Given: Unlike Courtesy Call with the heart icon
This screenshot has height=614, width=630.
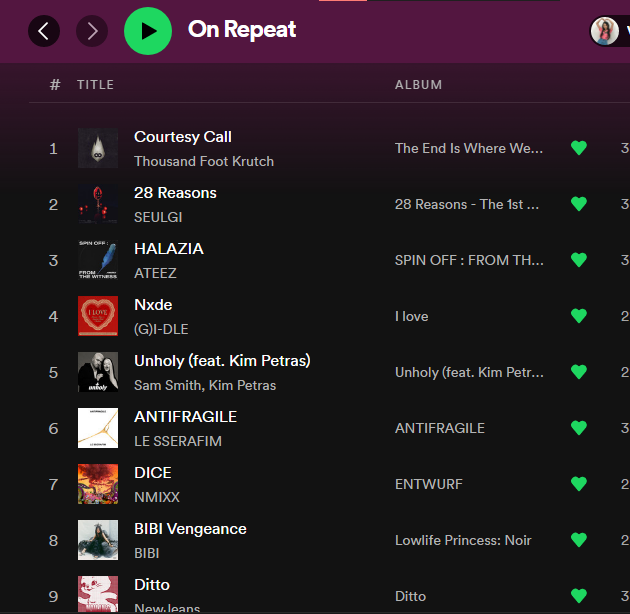Looking at the screenshot, I should coord(579,148).
